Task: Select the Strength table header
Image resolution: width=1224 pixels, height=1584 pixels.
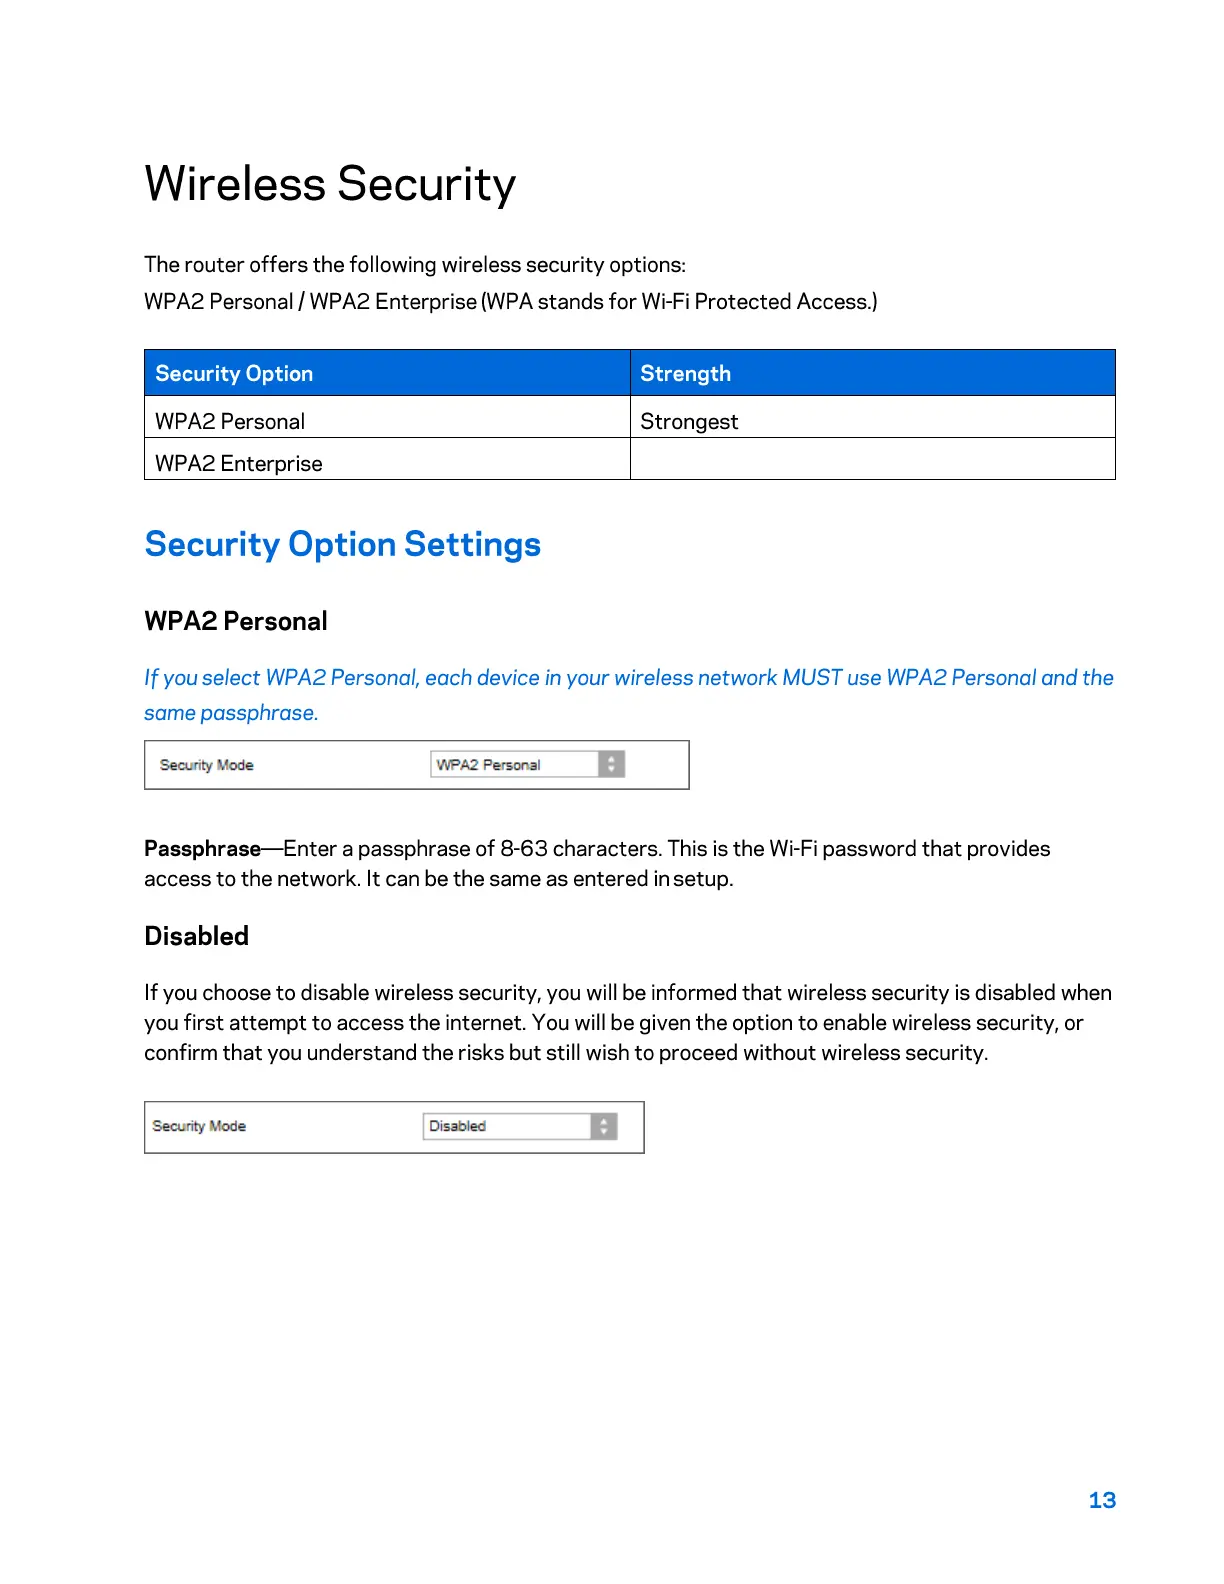Action: click(x=685, y=374)
